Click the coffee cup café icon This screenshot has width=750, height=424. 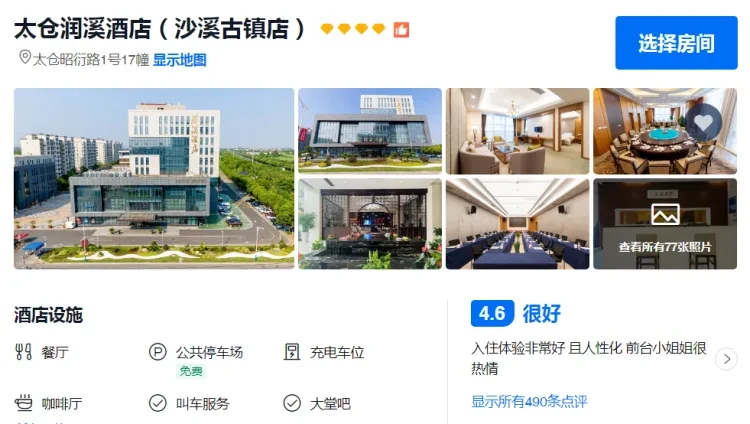[x=23, y=403]
